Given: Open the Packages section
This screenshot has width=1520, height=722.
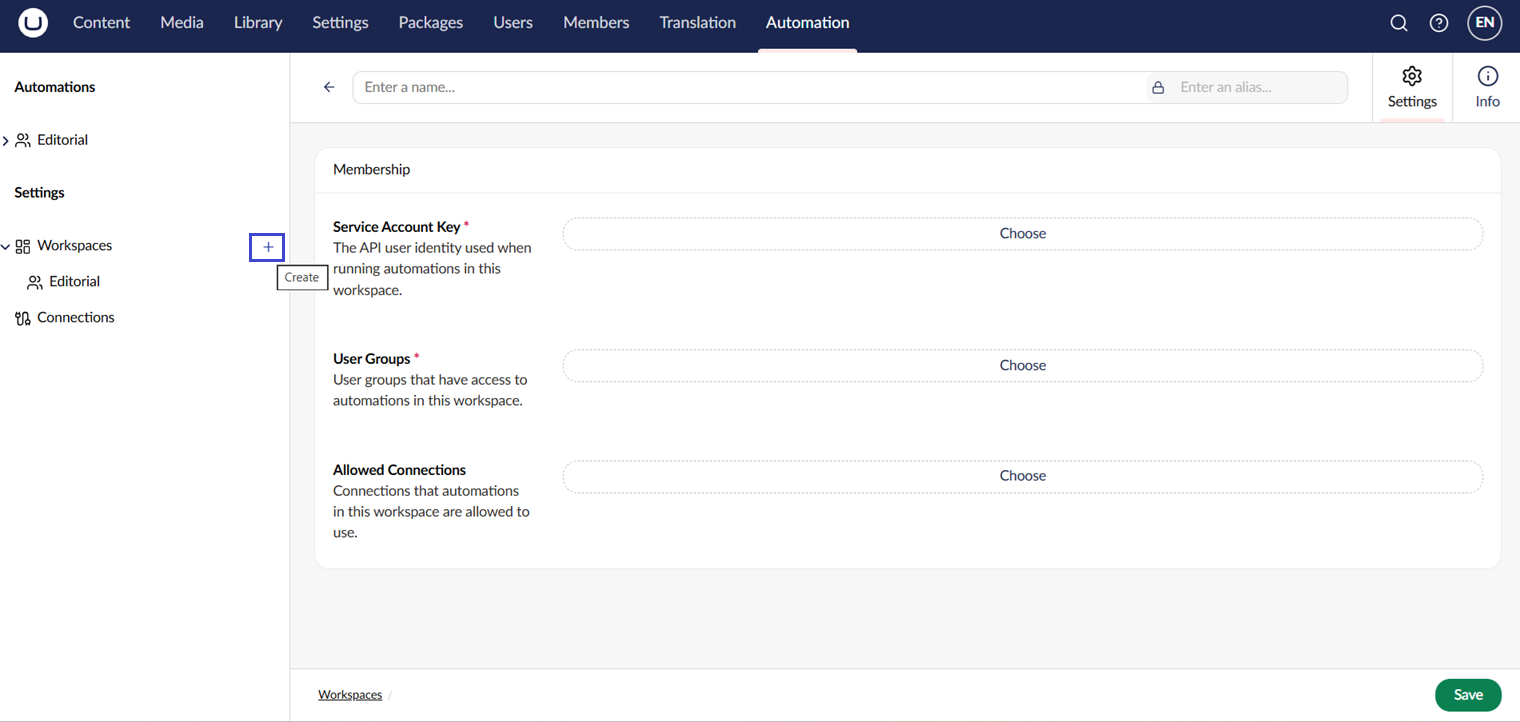Looking at the screenshot, I should tap(431, 22).
